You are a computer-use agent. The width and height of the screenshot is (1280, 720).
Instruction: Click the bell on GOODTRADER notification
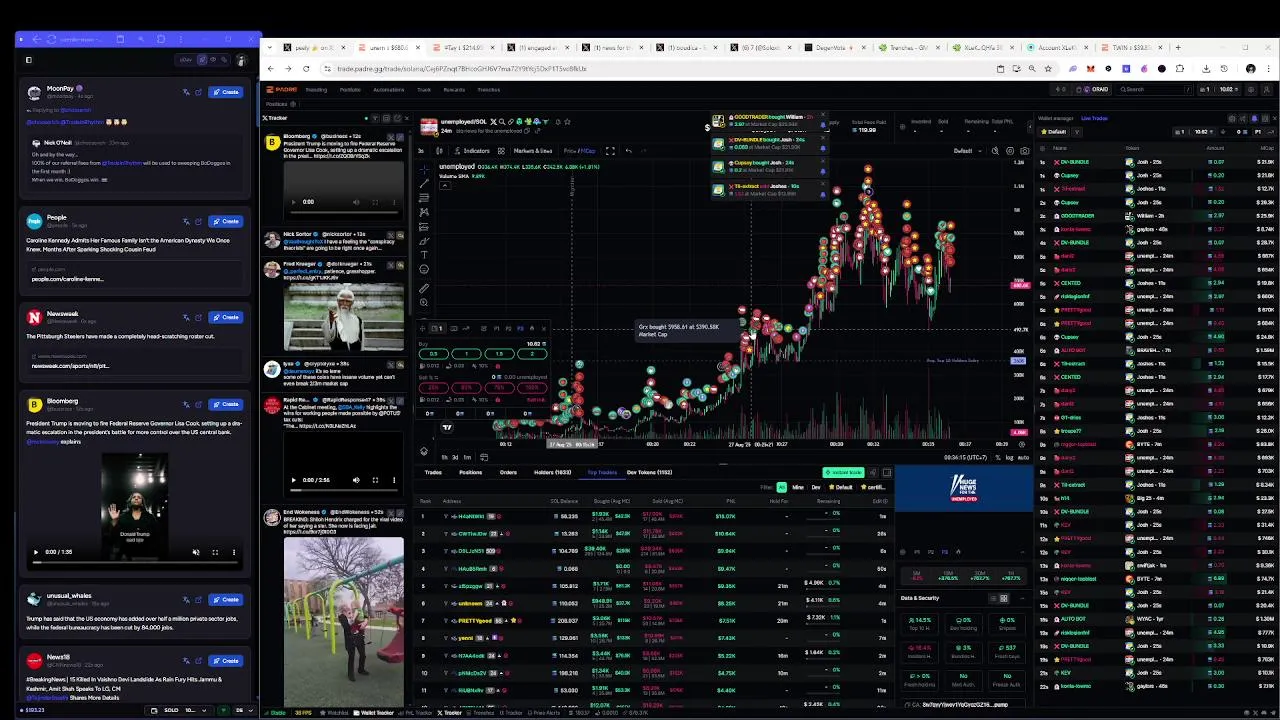click(823, 125)
